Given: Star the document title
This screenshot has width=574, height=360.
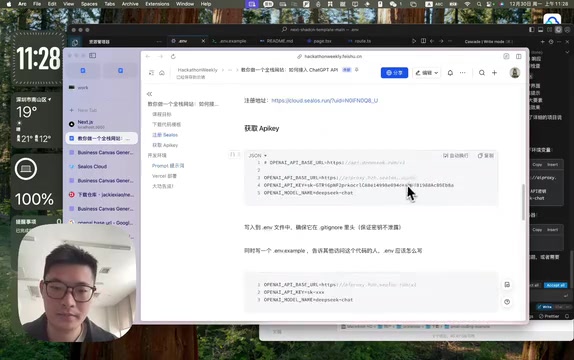Looking at the screenshot, I should 357,70.
